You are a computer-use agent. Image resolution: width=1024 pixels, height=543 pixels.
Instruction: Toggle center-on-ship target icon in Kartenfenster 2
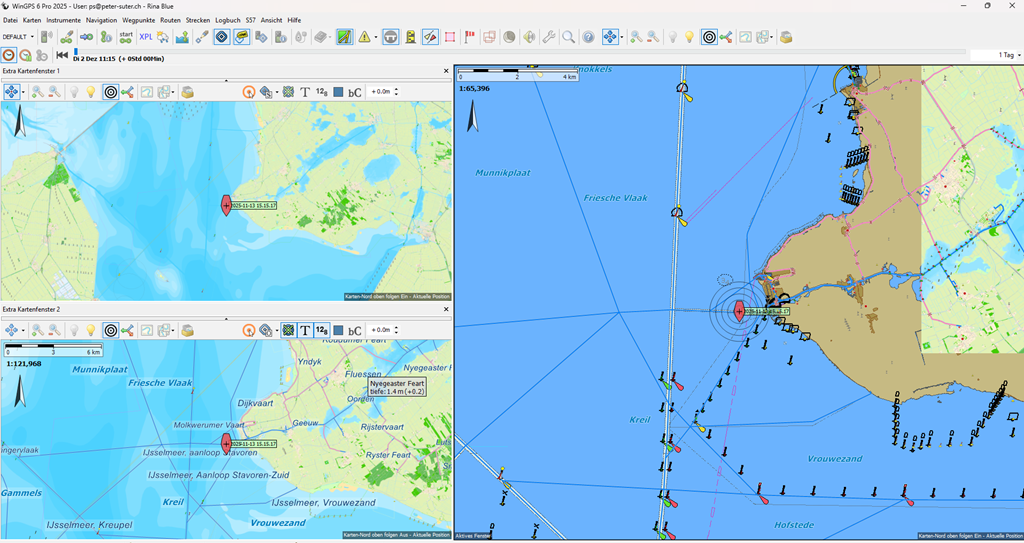click(x=111, y=330)
